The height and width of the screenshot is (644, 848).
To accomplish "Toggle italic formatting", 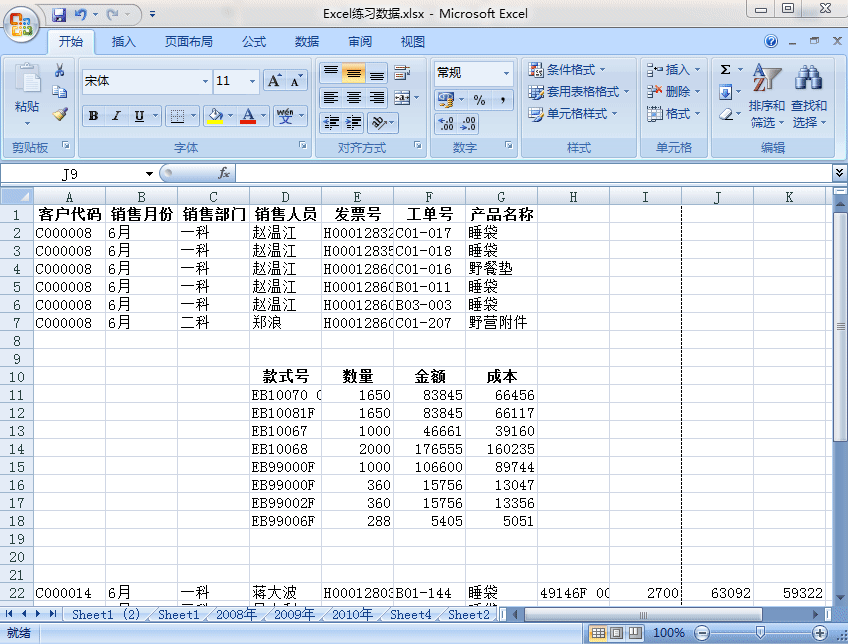I will (118, 115).
